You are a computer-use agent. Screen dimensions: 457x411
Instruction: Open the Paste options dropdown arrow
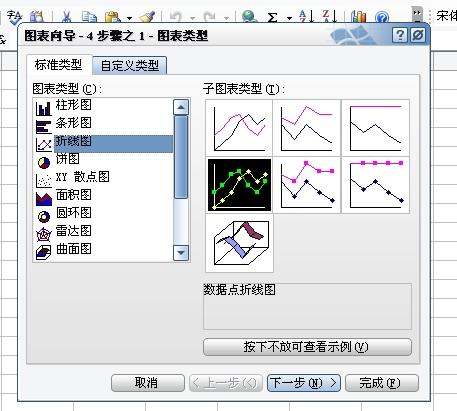click(129, 18)
